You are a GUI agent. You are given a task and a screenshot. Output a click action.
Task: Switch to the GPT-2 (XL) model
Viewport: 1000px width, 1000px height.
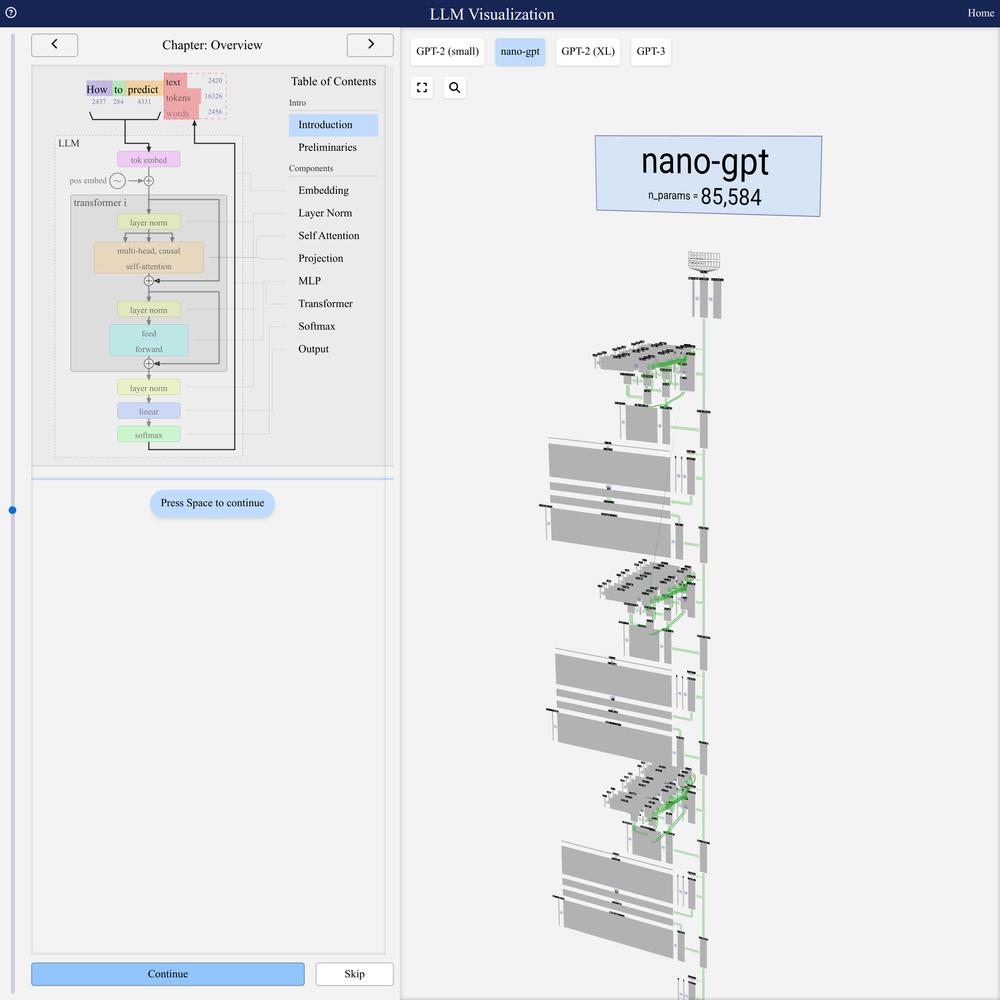click(588, 52)
